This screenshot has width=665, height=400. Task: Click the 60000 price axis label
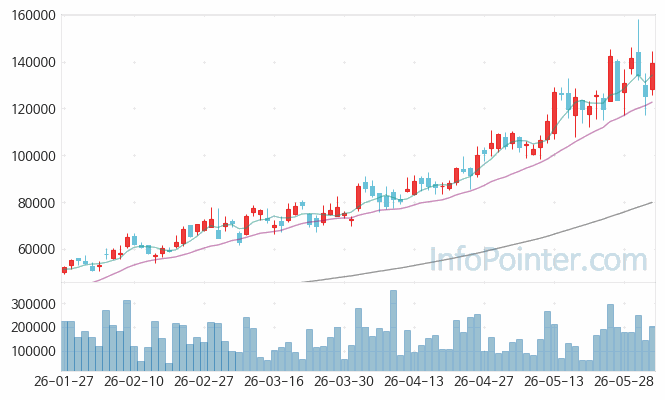pos(36,249)
